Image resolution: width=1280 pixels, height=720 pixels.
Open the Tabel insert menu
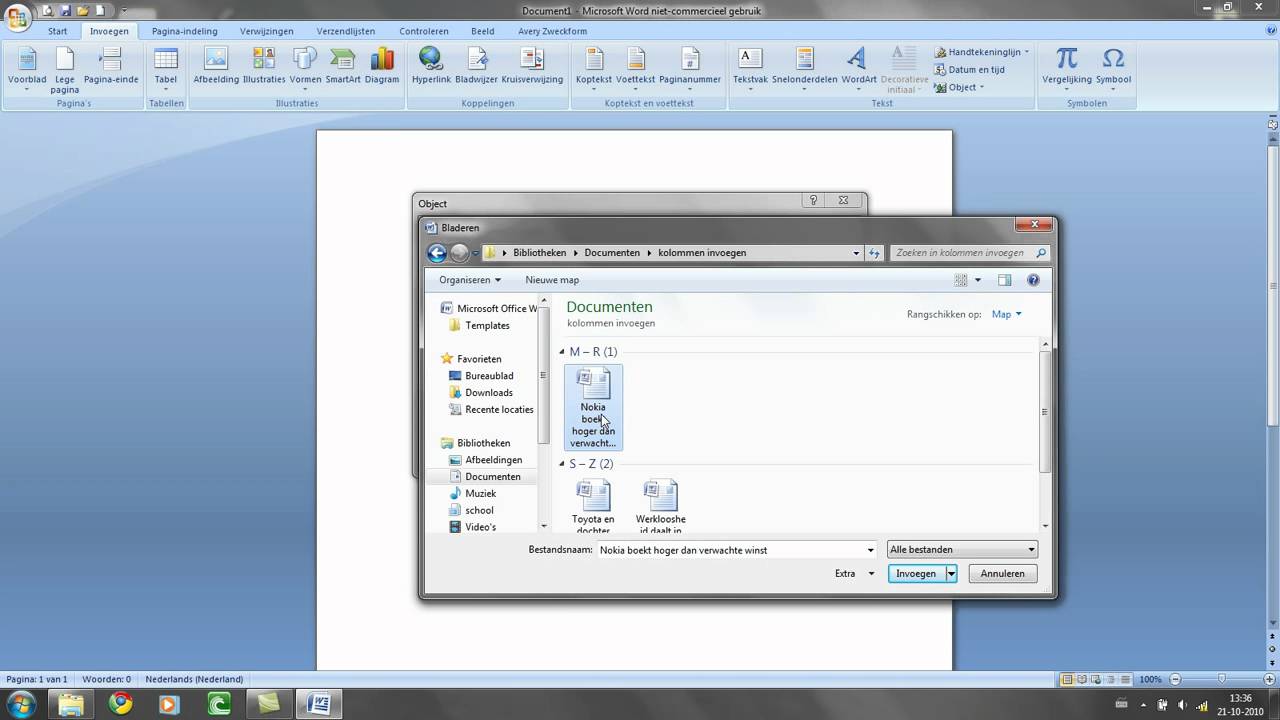[x=166, y=69]
